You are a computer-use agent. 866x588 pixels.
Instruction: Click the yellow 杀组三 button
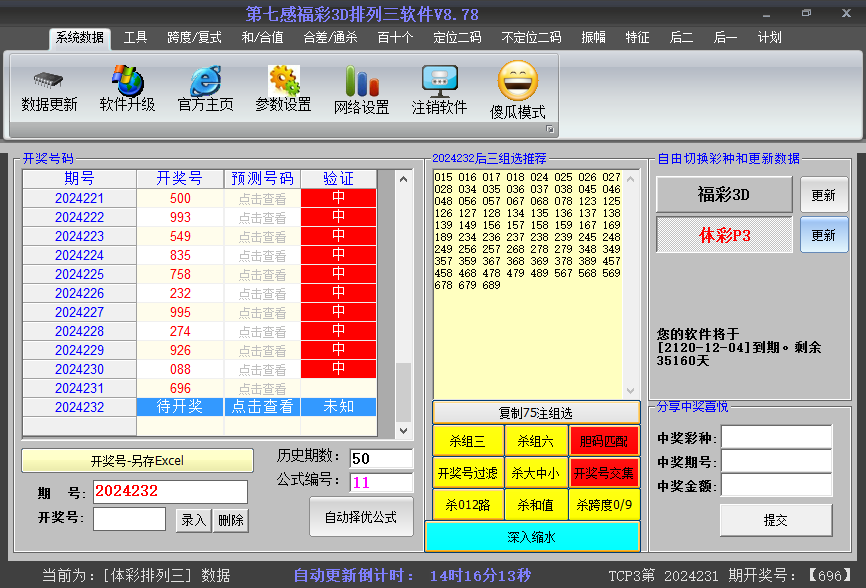coord(468,441)
